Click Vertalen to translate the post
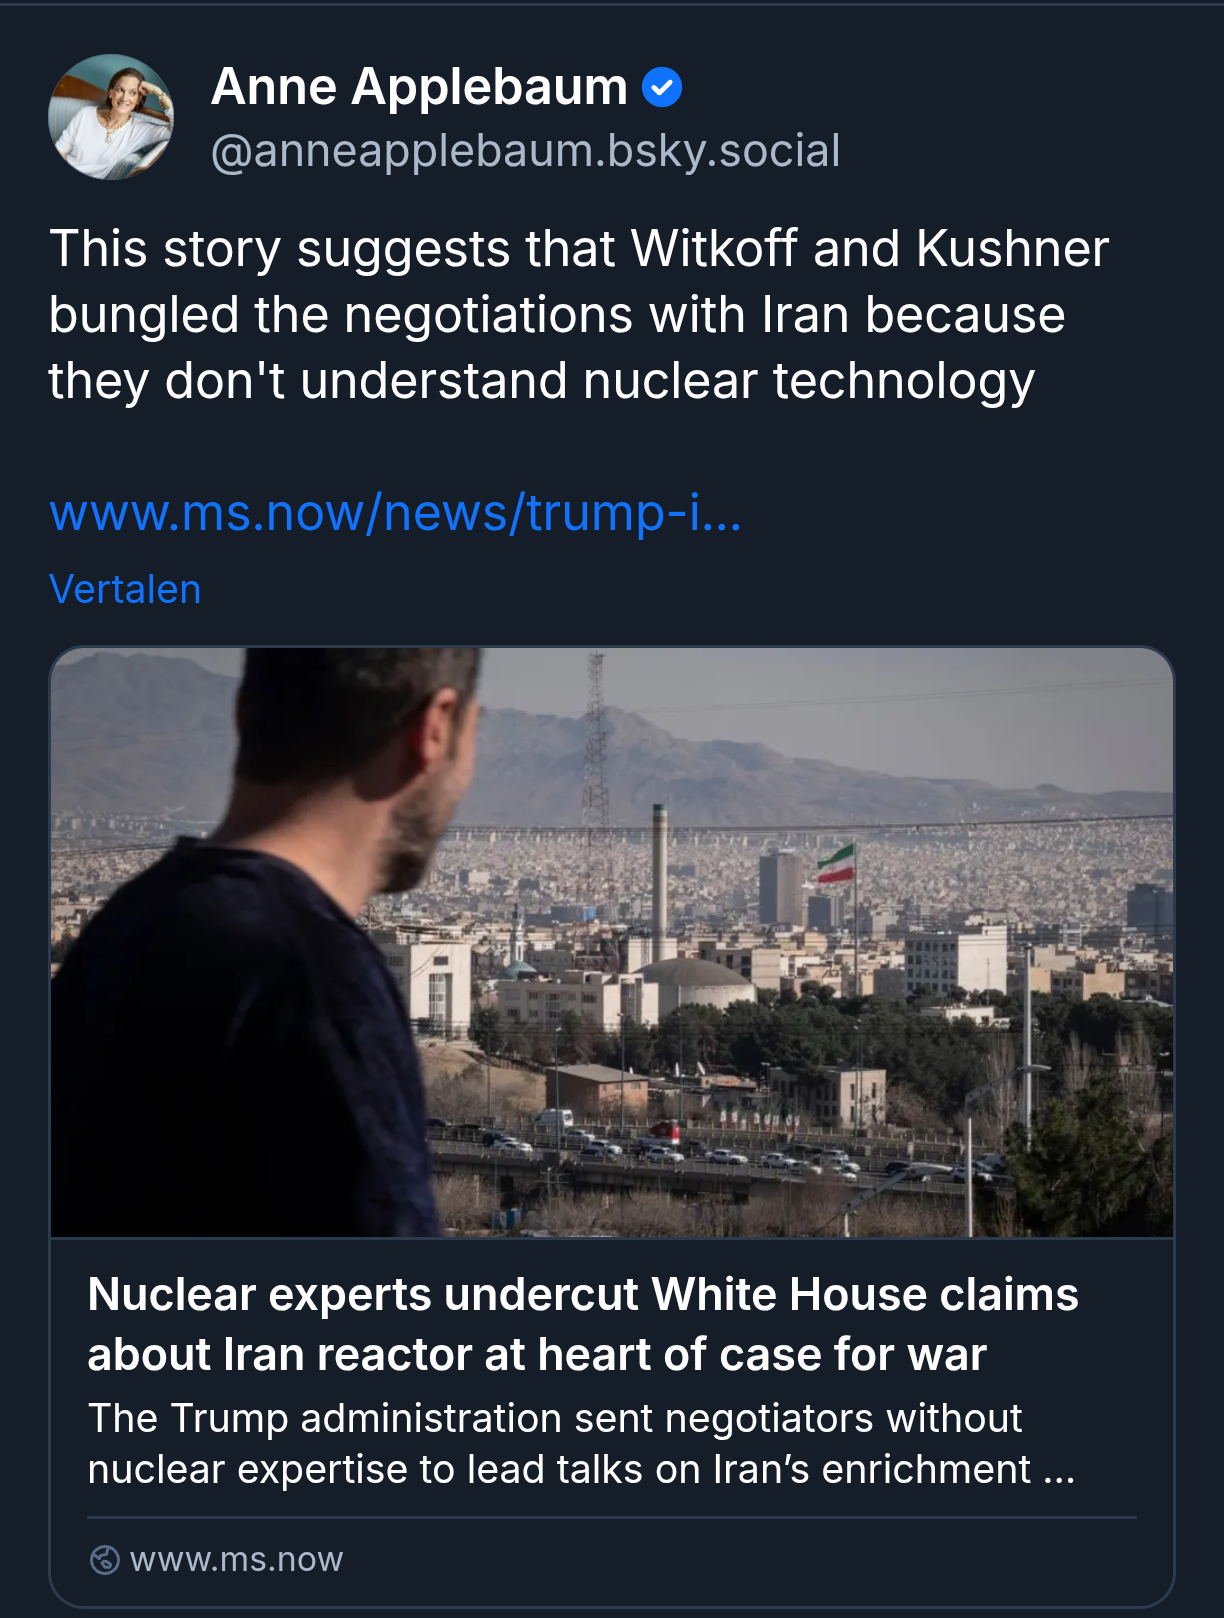The height and width of the screenshot is (1618, 1224). tap(125, 590)
